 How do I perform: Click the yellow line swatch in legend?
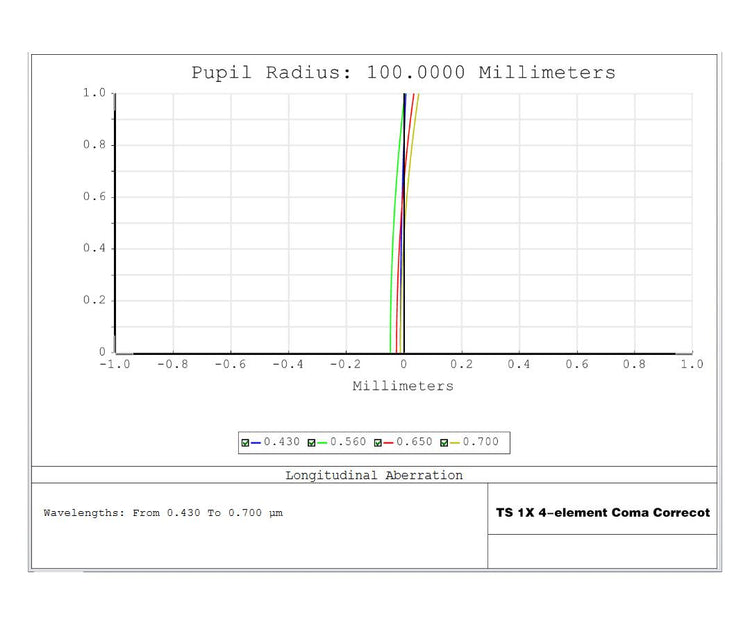click(x=454, y=442)
